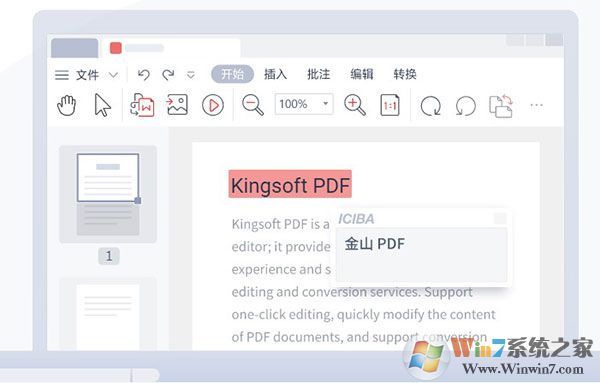Switch to the 开始 tab
600x383 pixels.
coord(232,74)
